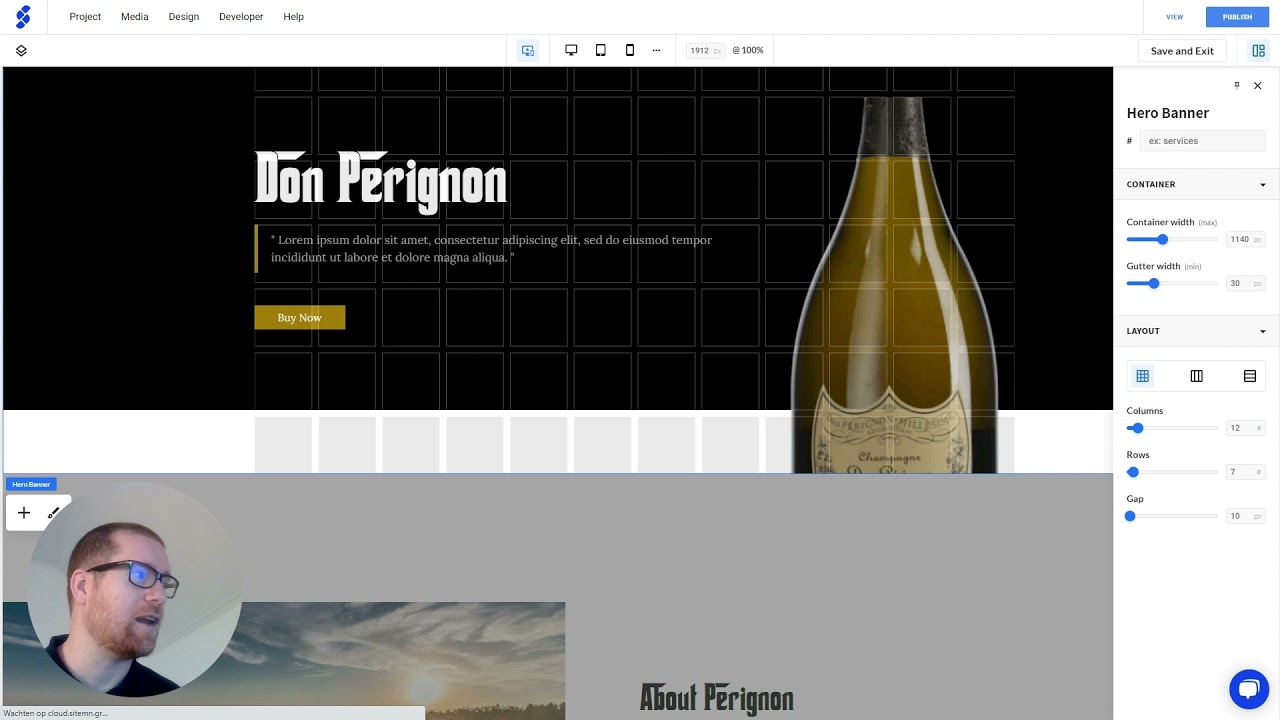Click the Sitemn logo icon

pos(22,16)
